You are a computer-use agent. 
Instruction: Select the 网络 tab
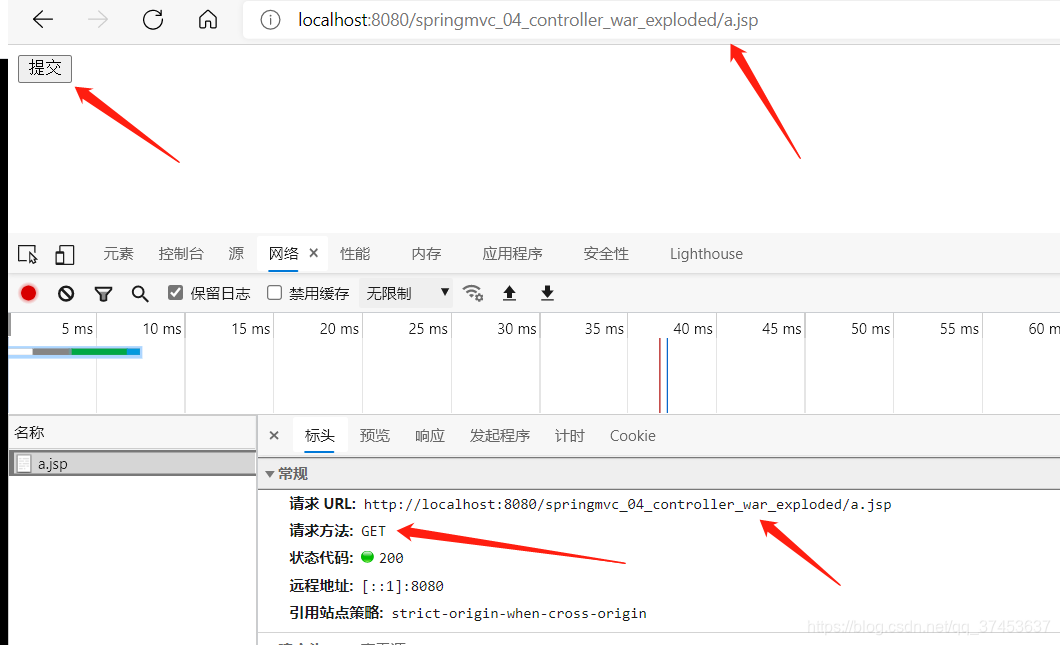tap(283, 254)
